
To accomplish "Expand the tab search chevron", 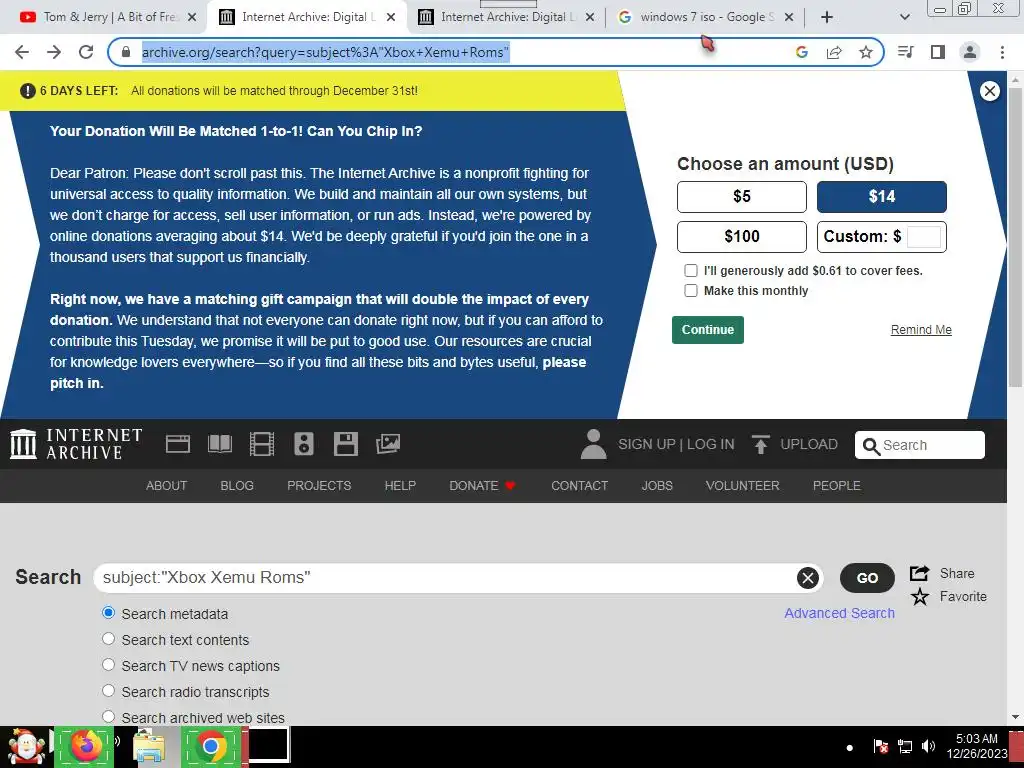I will [904, 17].
